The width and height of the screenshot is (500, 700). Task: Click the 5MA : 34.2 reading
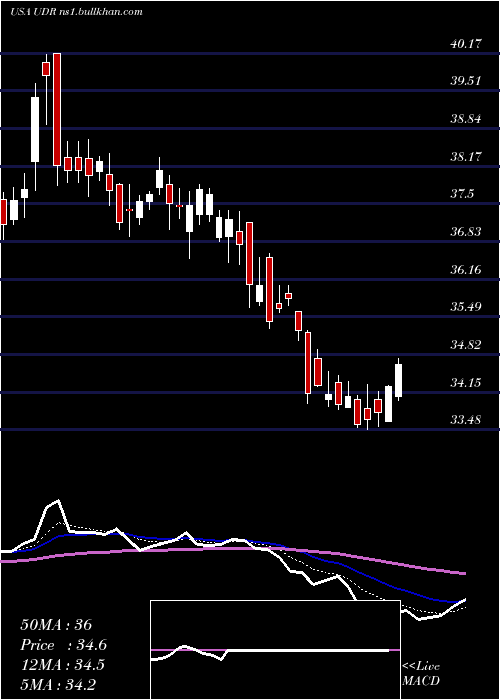click(x=58, y=685)
